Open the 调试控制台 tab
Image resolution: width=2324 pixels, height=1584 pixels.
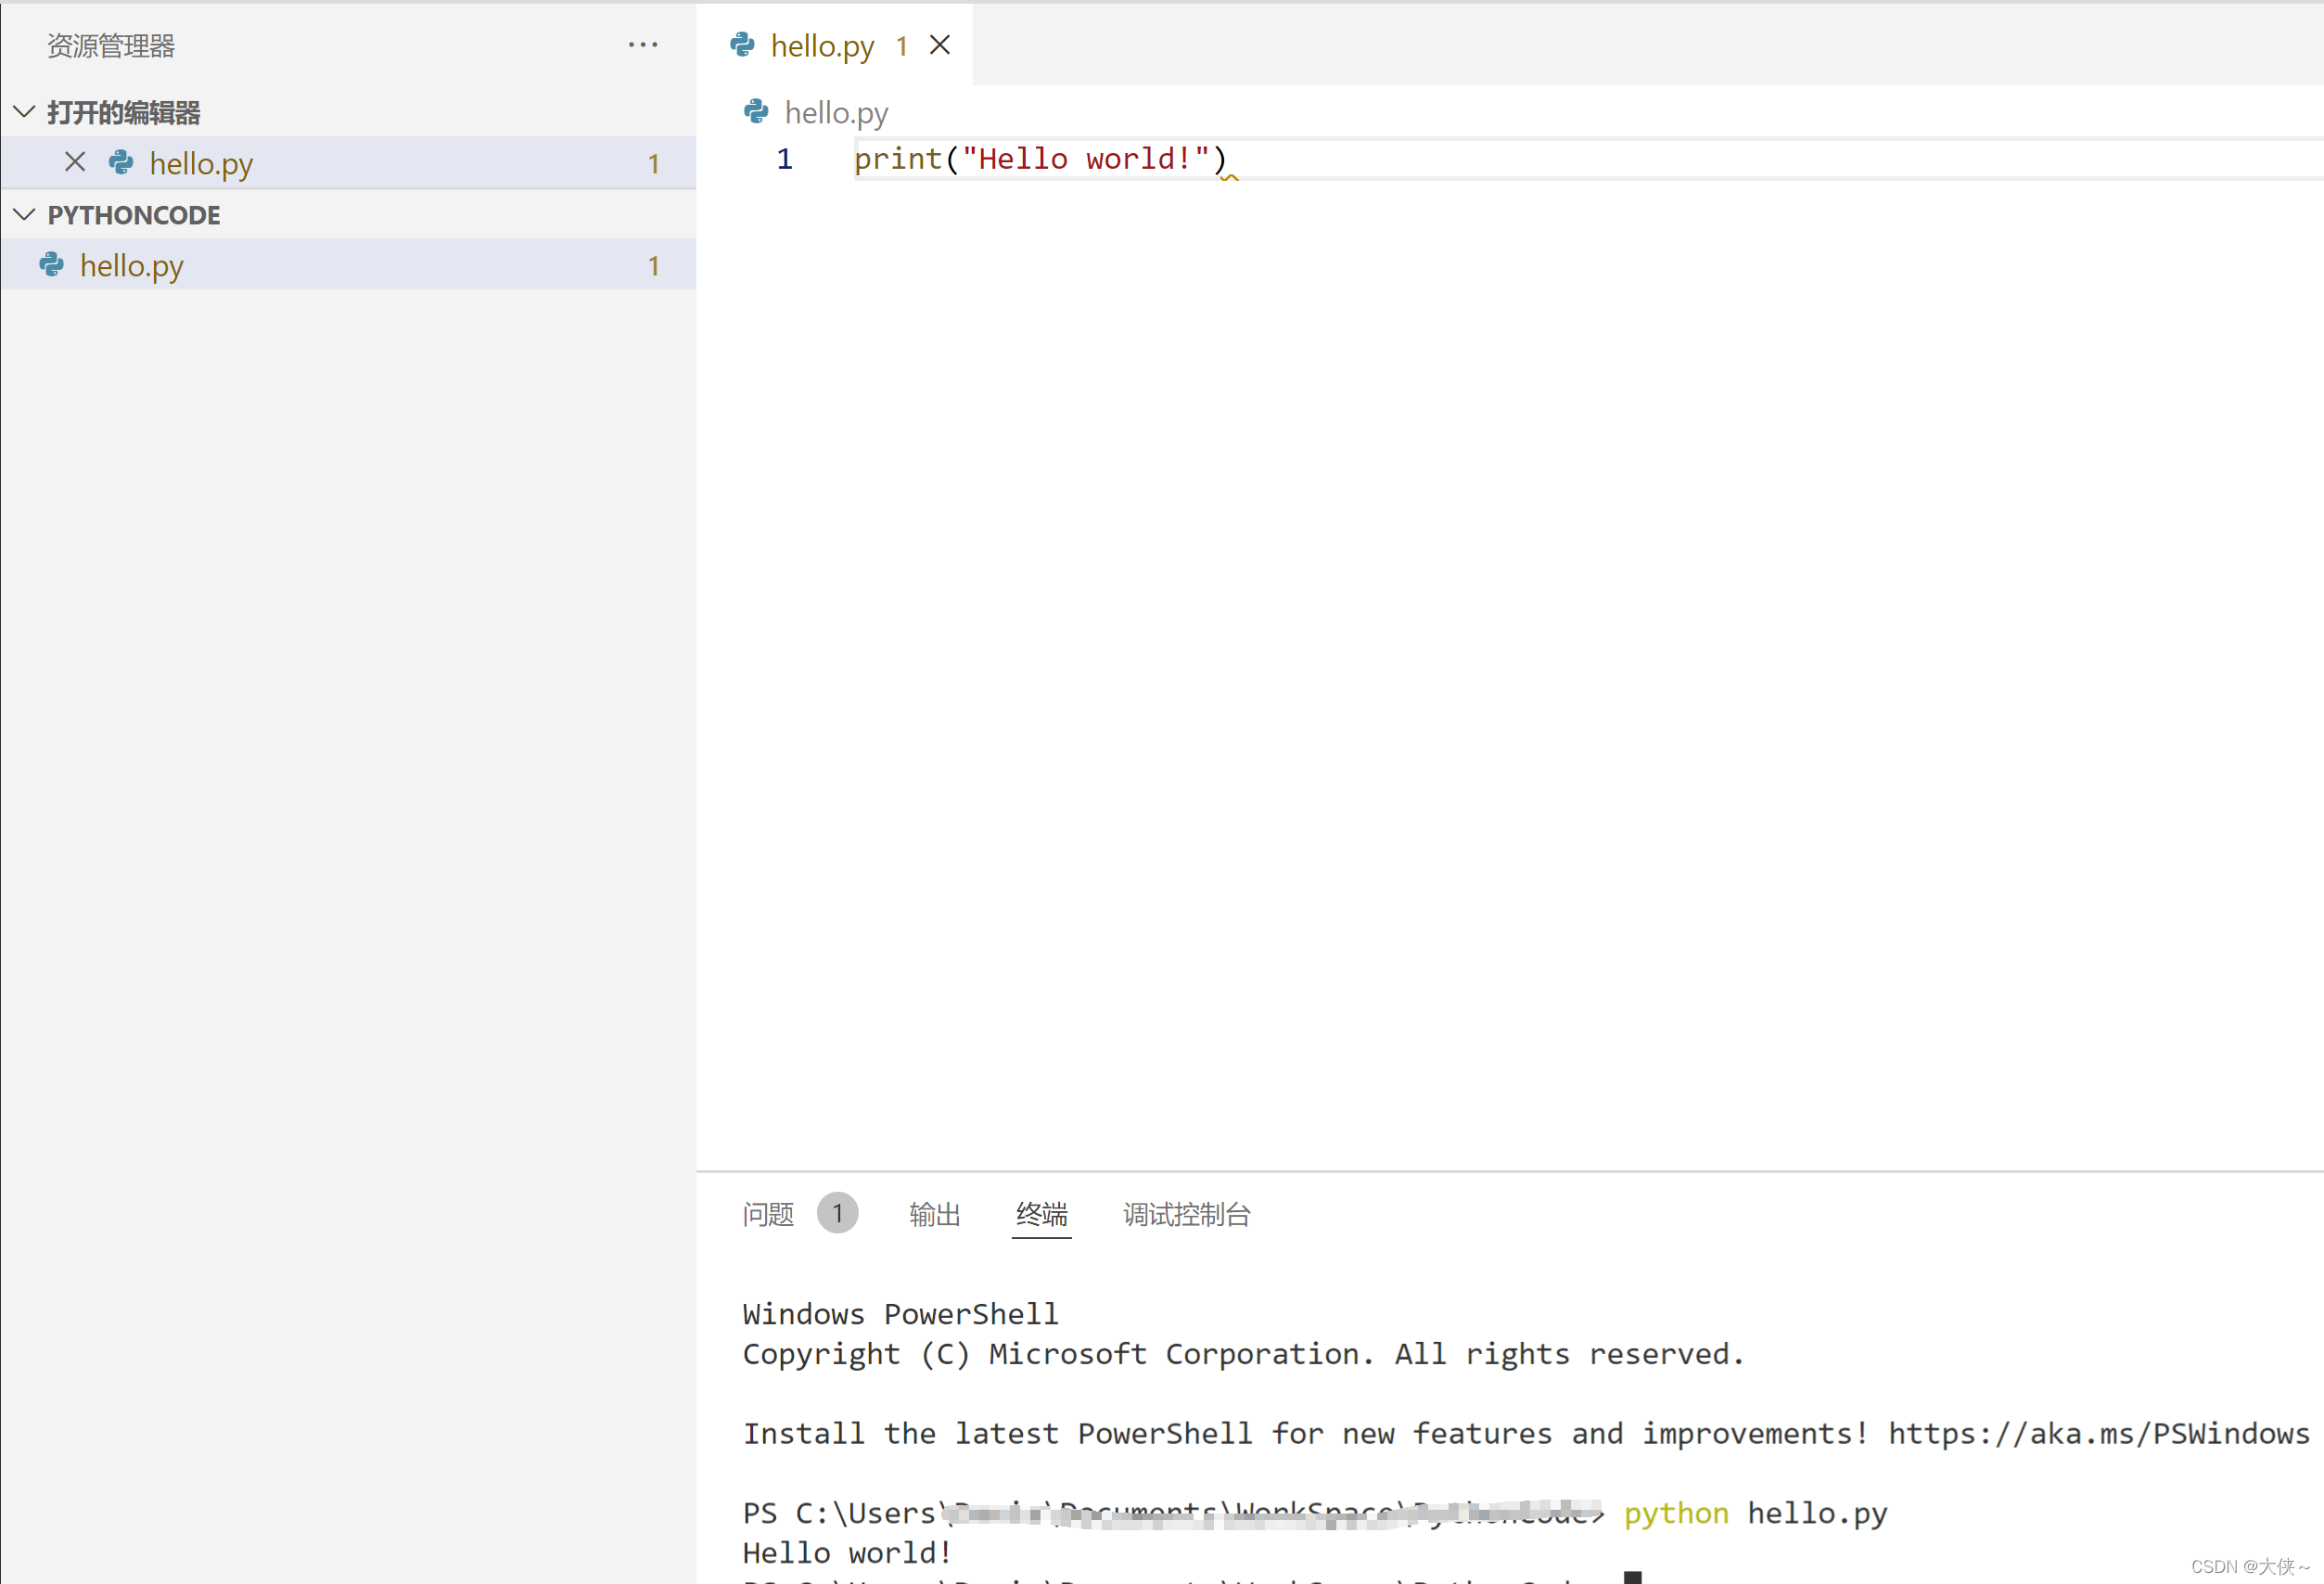pos(1186,1214)
